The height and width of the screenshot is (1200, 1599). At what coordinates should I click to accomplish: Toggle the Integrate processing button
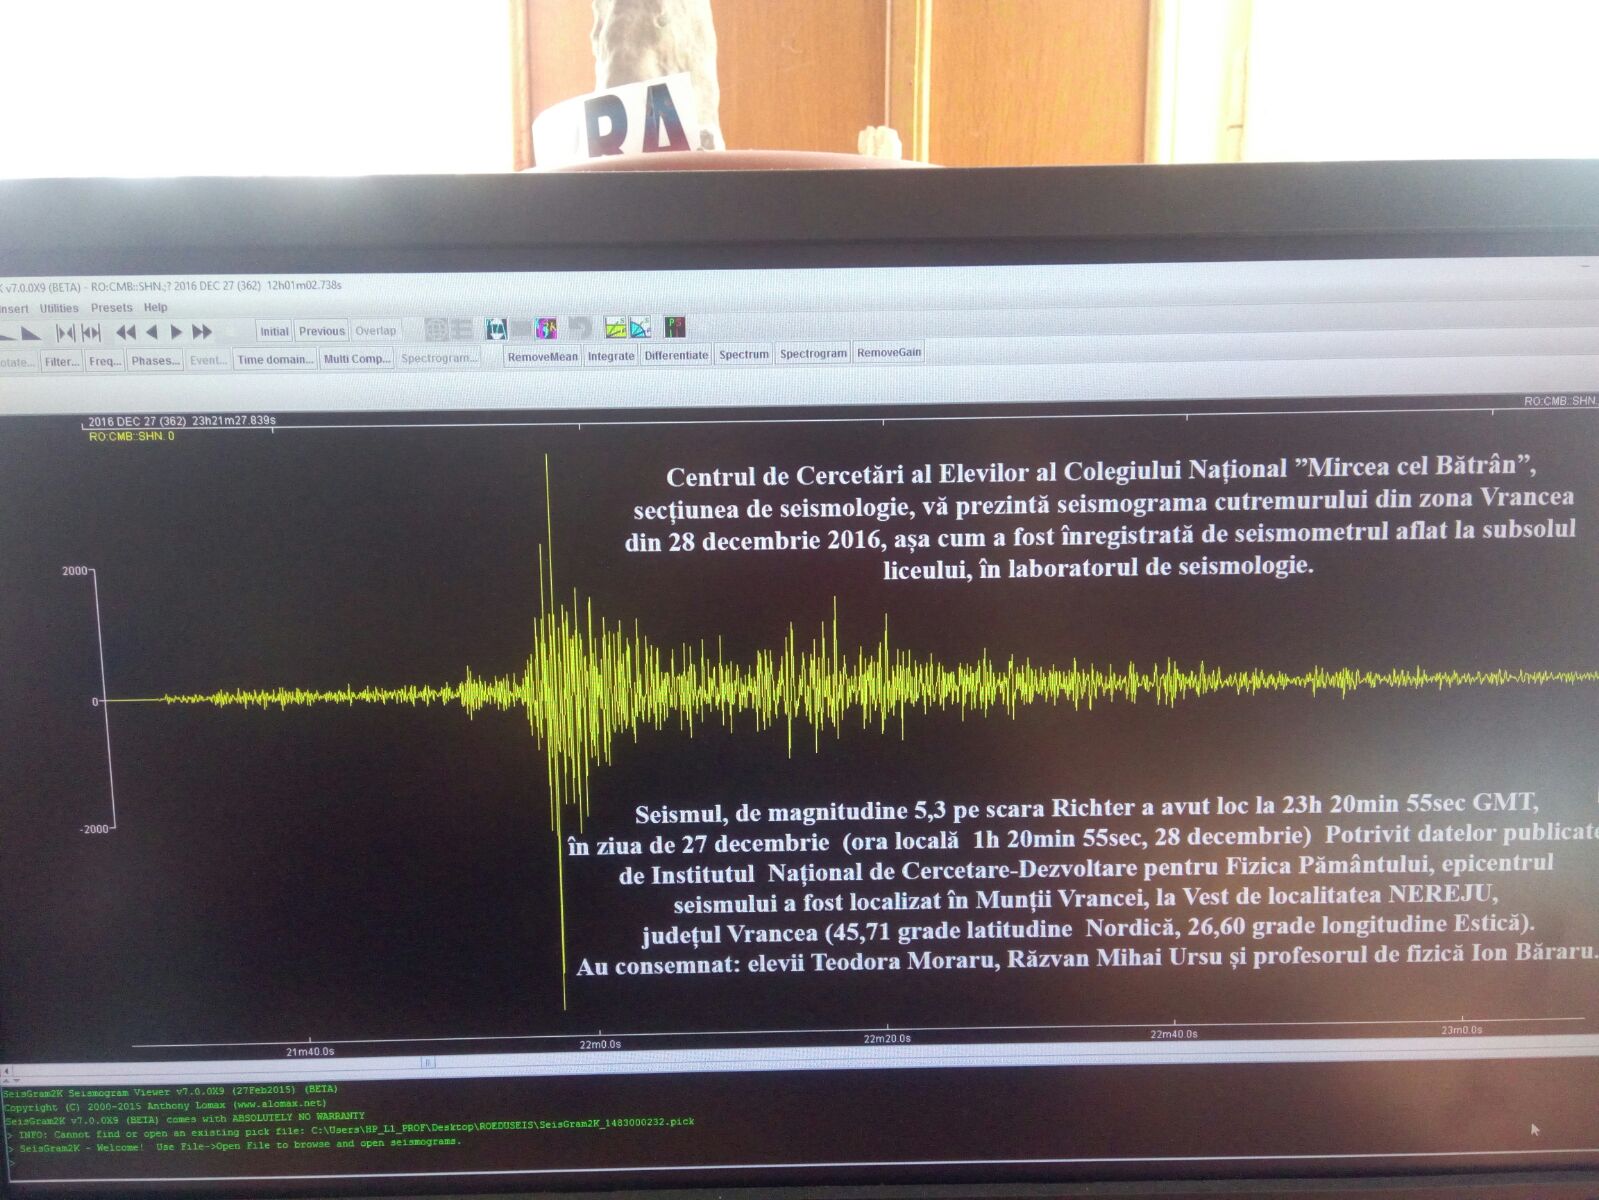tap(611, 356)
